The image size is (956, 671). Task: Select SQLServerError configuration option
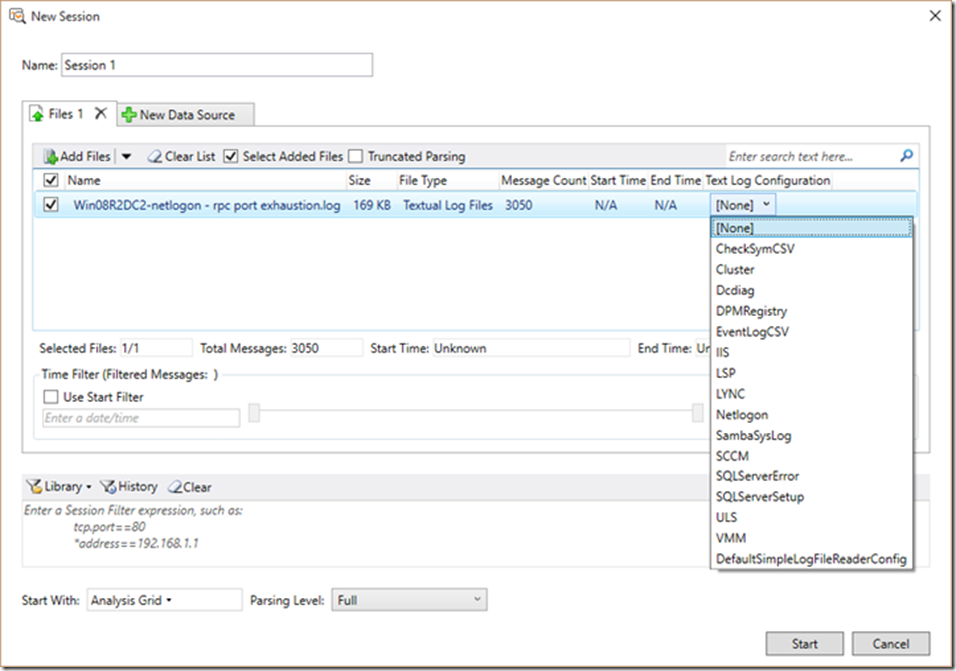(812, 476)
